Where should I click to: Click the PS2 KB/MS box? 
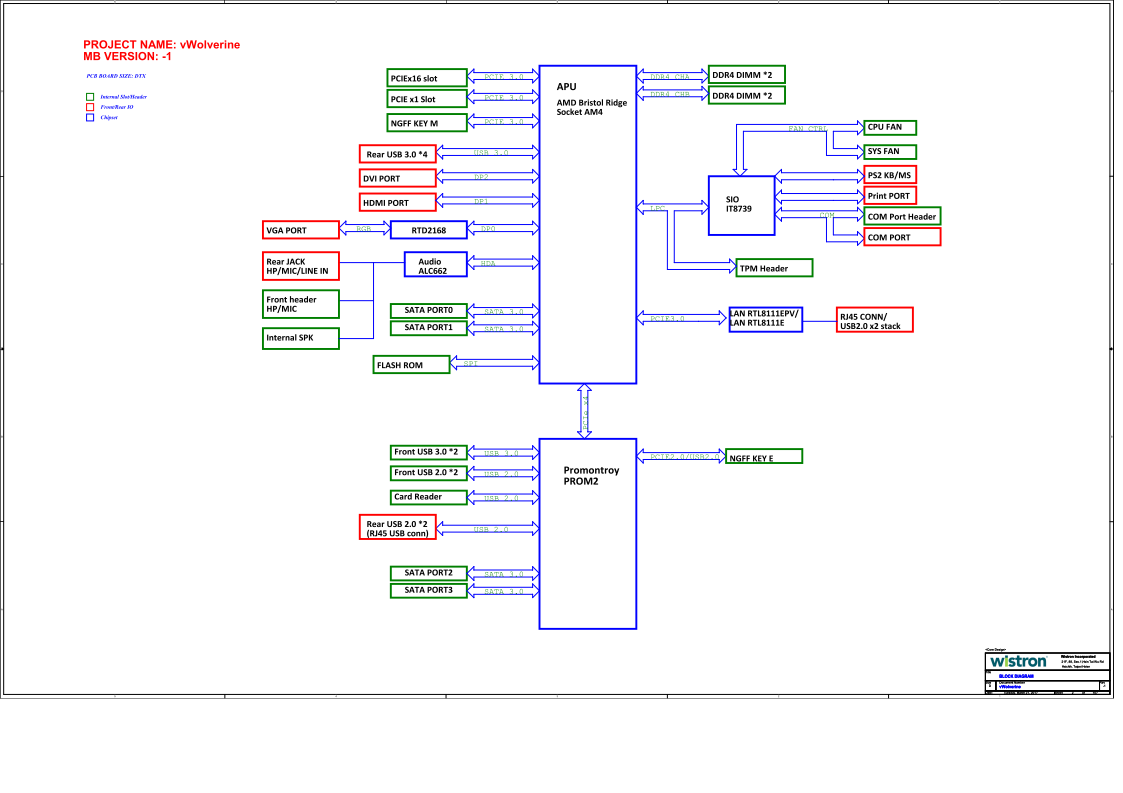(890, 175)
